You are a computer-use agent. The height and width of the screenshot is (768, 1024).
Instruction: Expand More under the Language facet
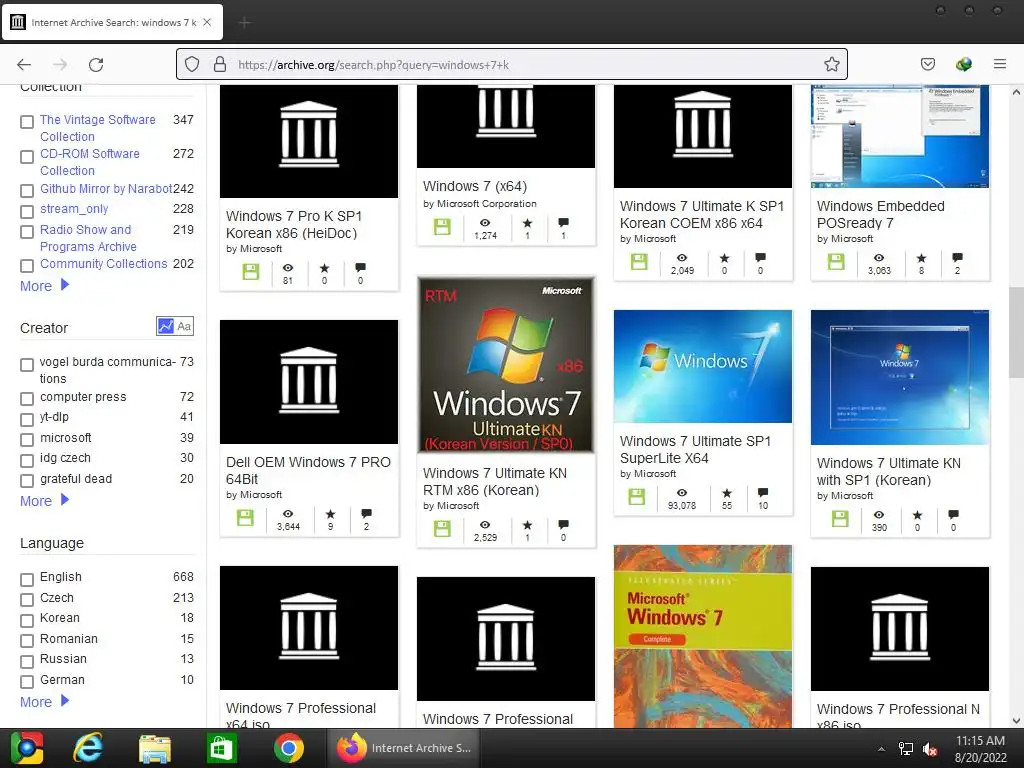tap(44, 702)
